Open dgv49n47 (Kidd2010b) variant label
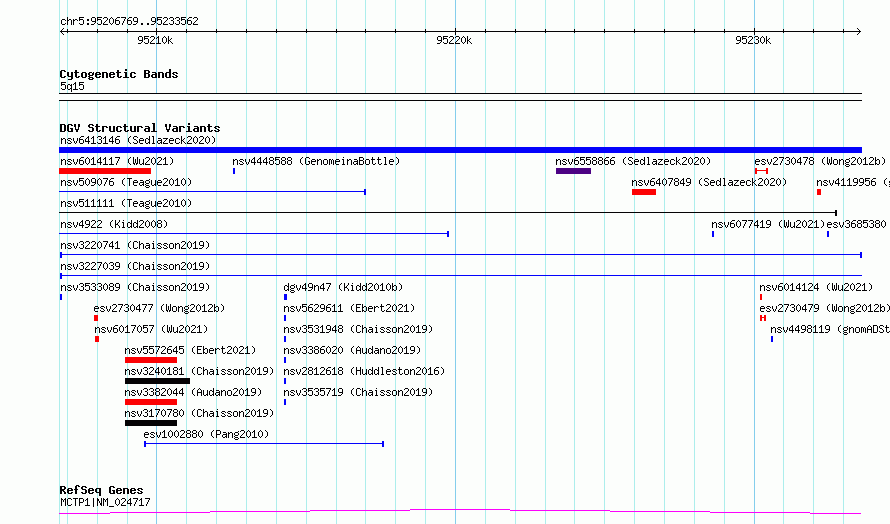The height and width of the screenshot is (524, 890). coord(343,287)
